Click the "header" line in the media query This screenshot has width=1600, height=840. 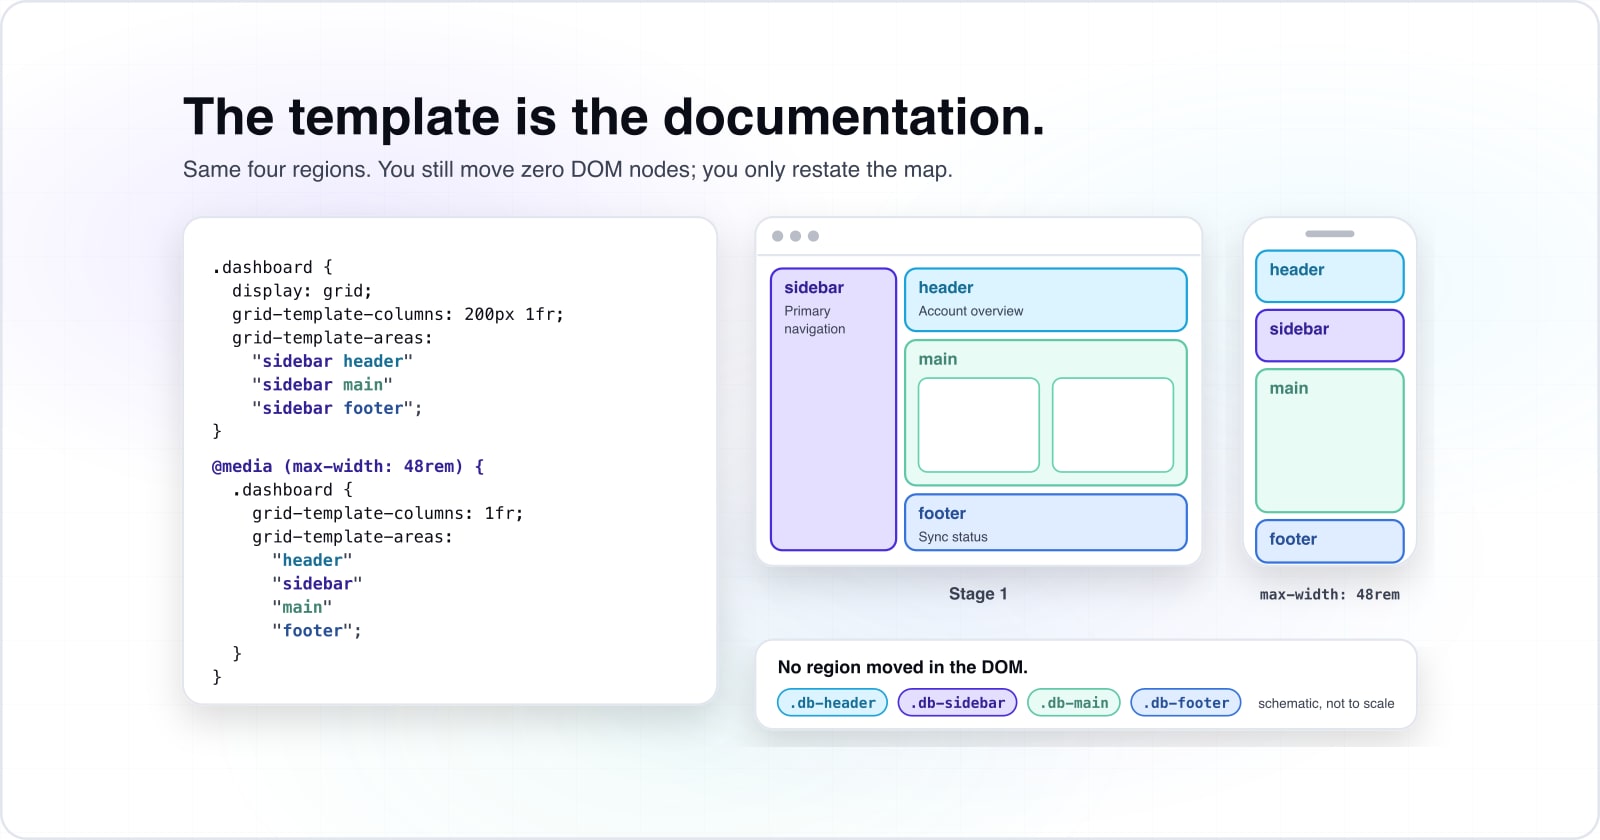click(312, 560)
